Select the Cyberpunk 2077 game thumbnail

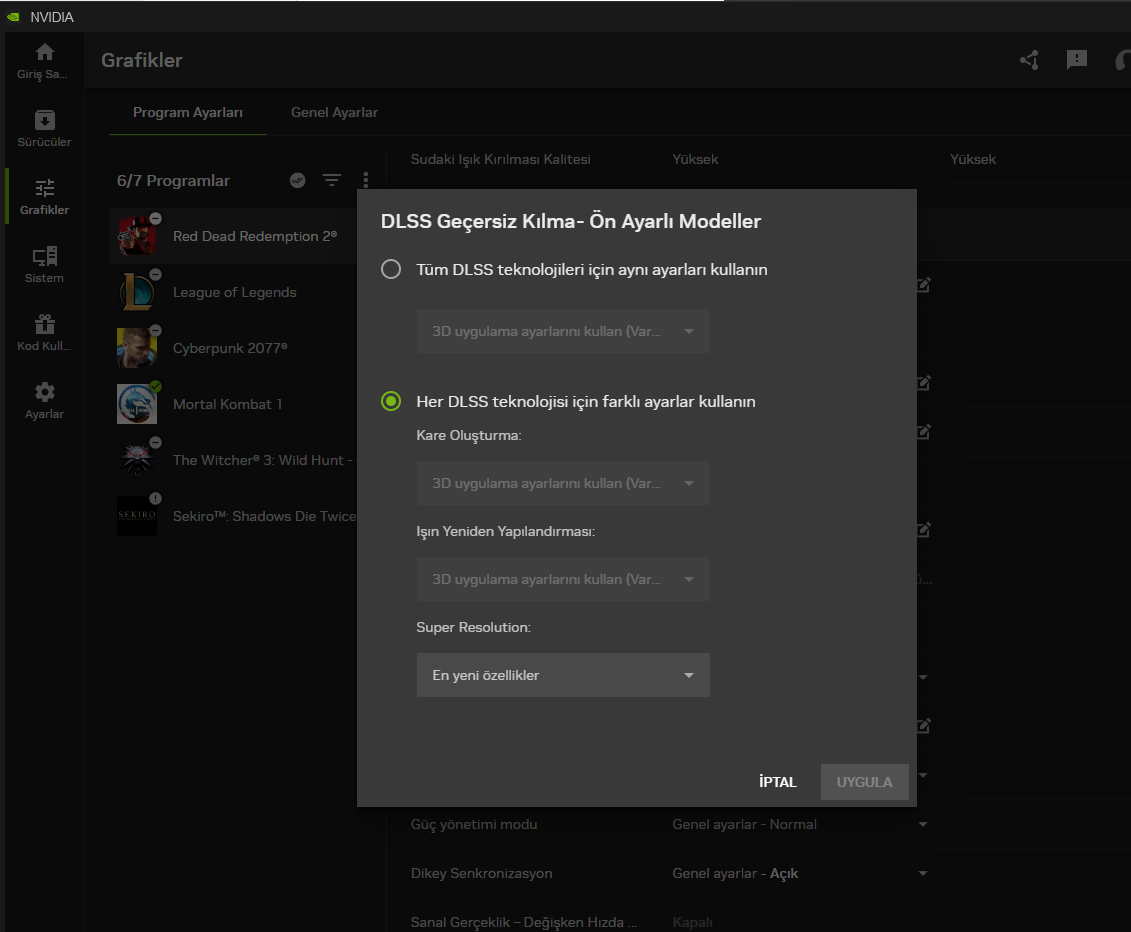pos(137,348)
